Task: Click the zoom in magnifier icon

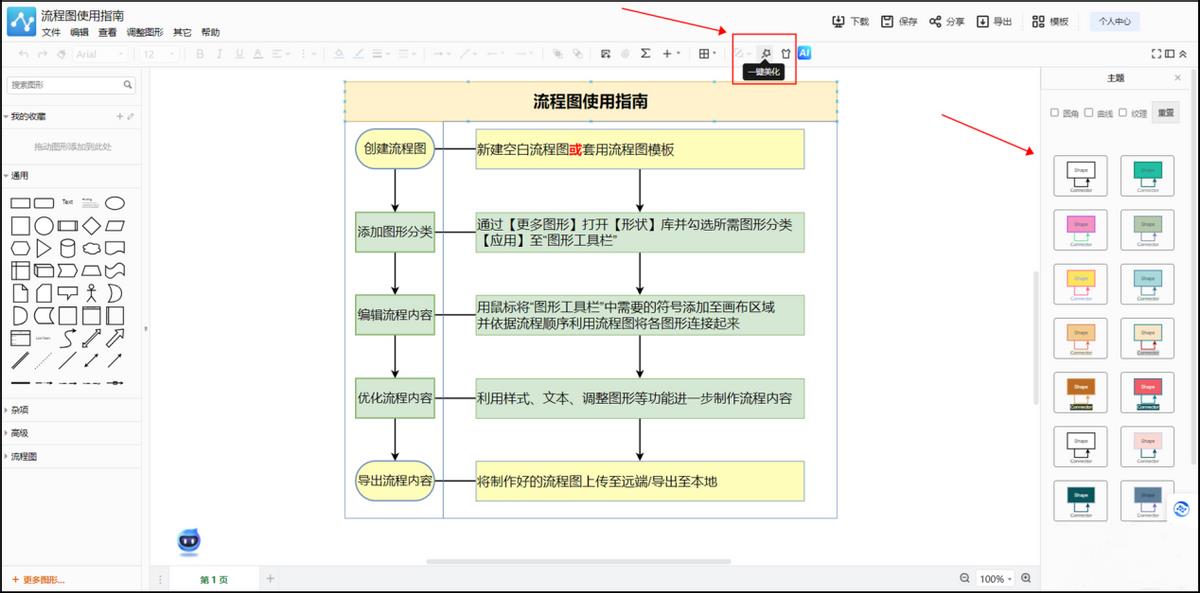Action: coord(1025,579)
